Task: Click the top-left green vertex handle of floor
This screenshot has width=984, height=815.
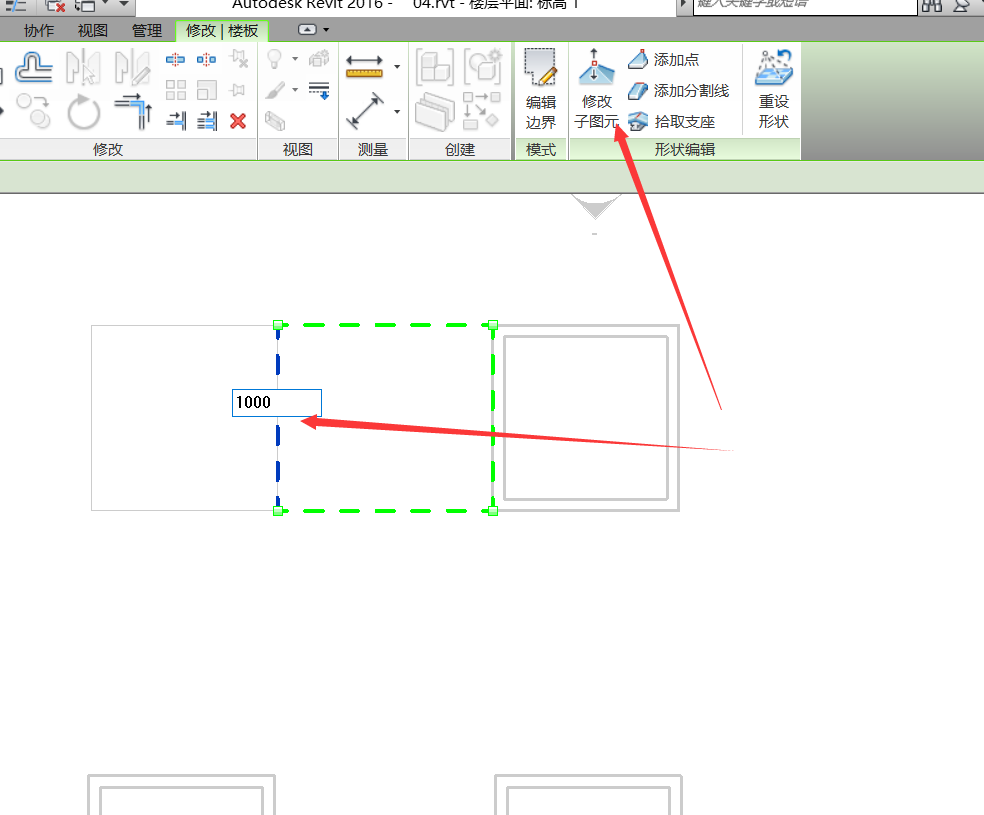Action: tap(278, 325)
